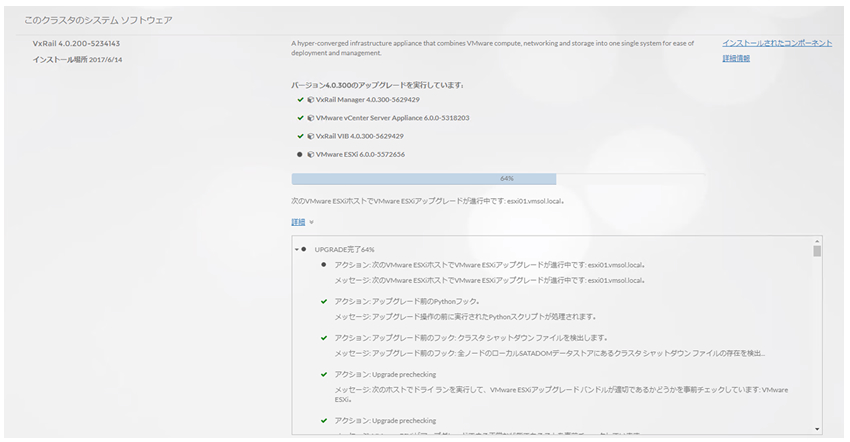
Task: Click checkmark beside last Upgrade prechecking action
Action: coord(324,420)
